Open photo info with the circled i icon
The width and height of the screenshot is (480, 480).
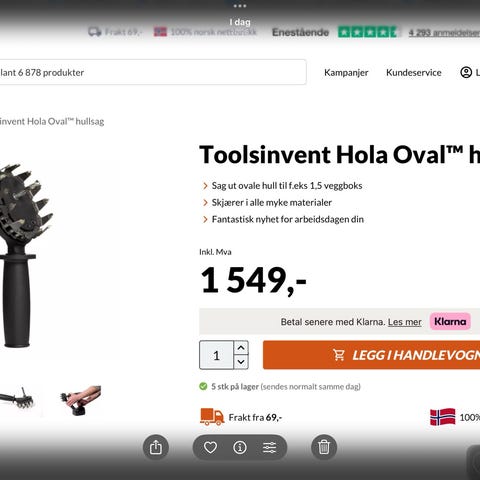(x=240, y=447)
